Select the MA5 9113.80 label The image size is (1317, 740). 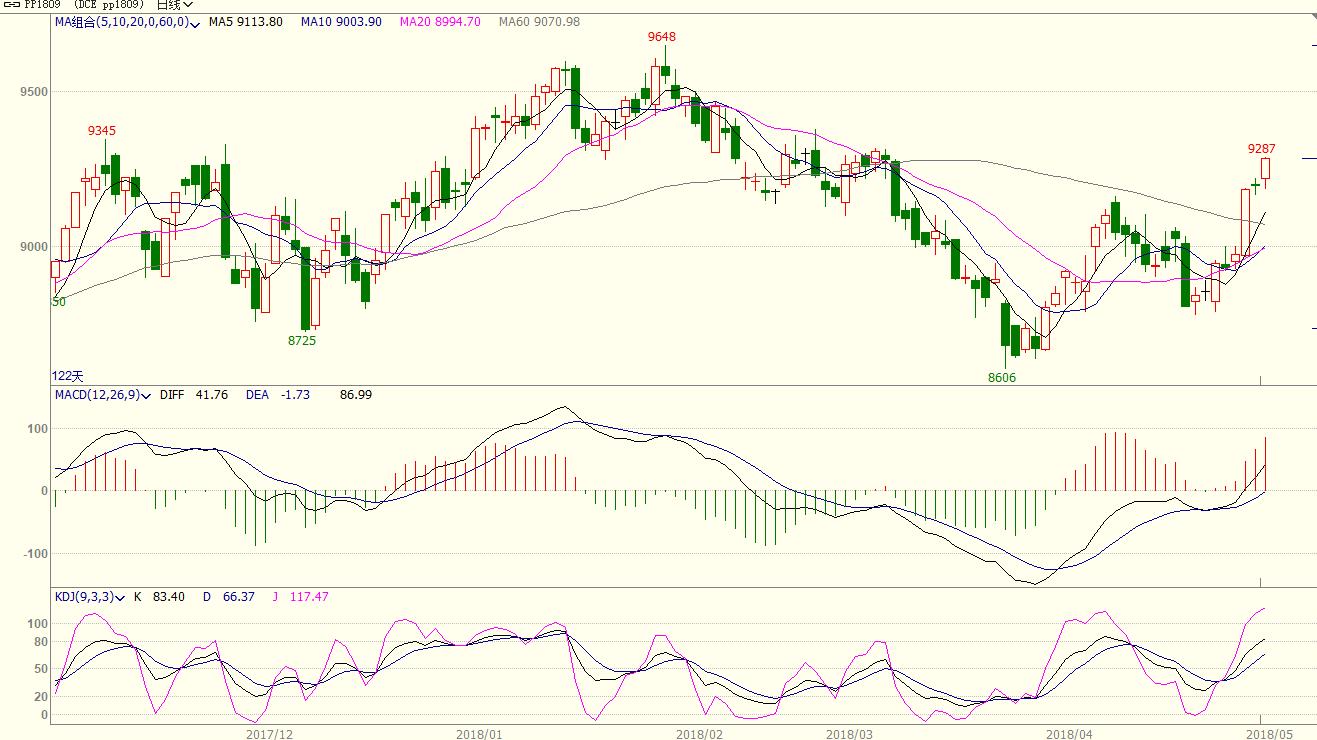click(245, 22)
